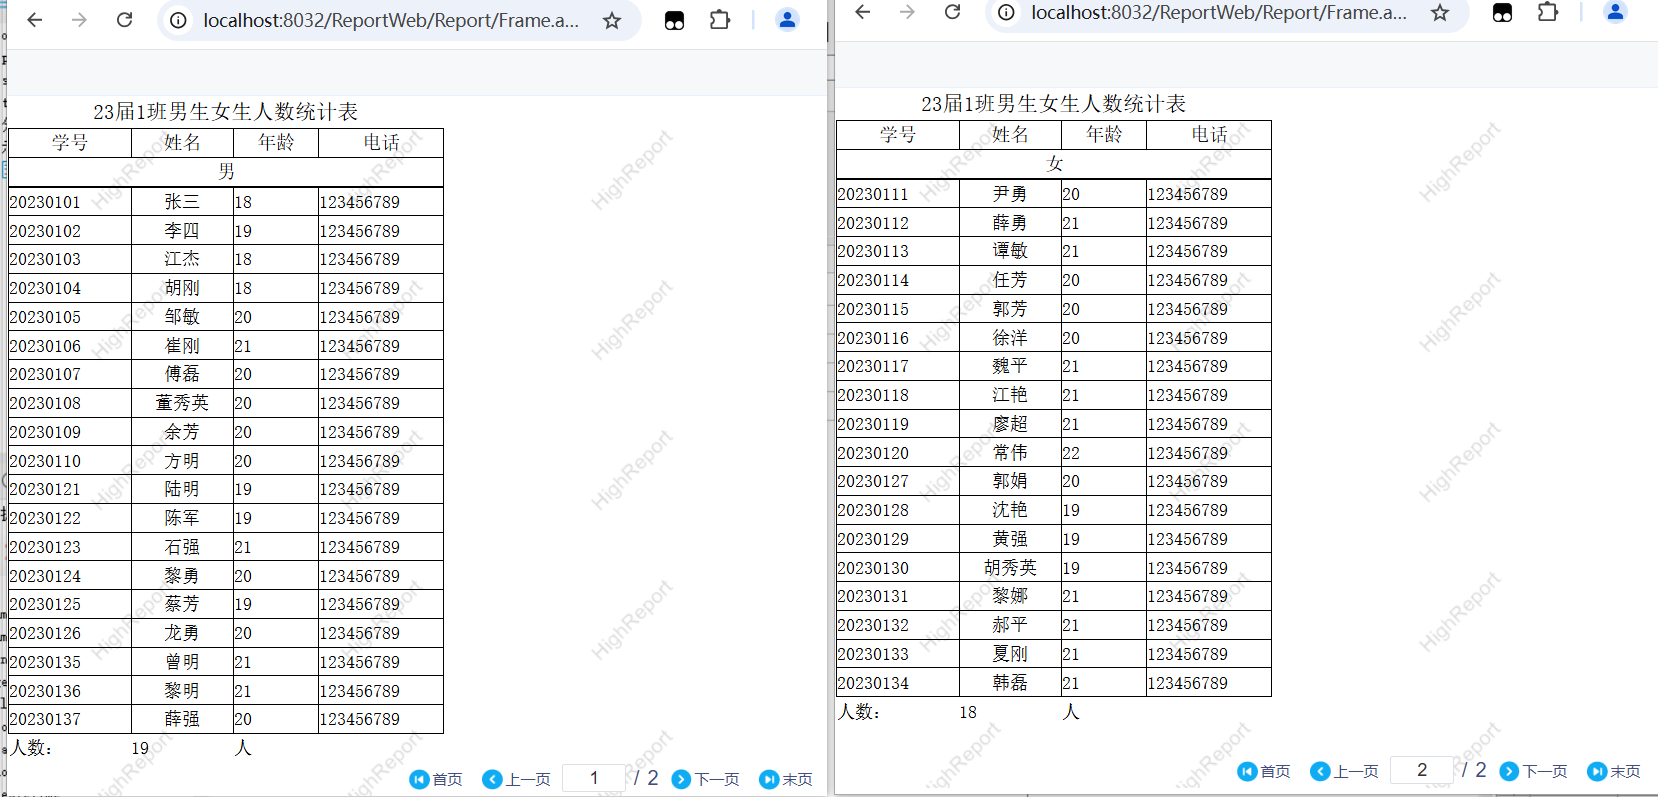This screenshot has width=1658, height=797.
Task: Open profile avatar in left browser window
Action: (788, 20)
